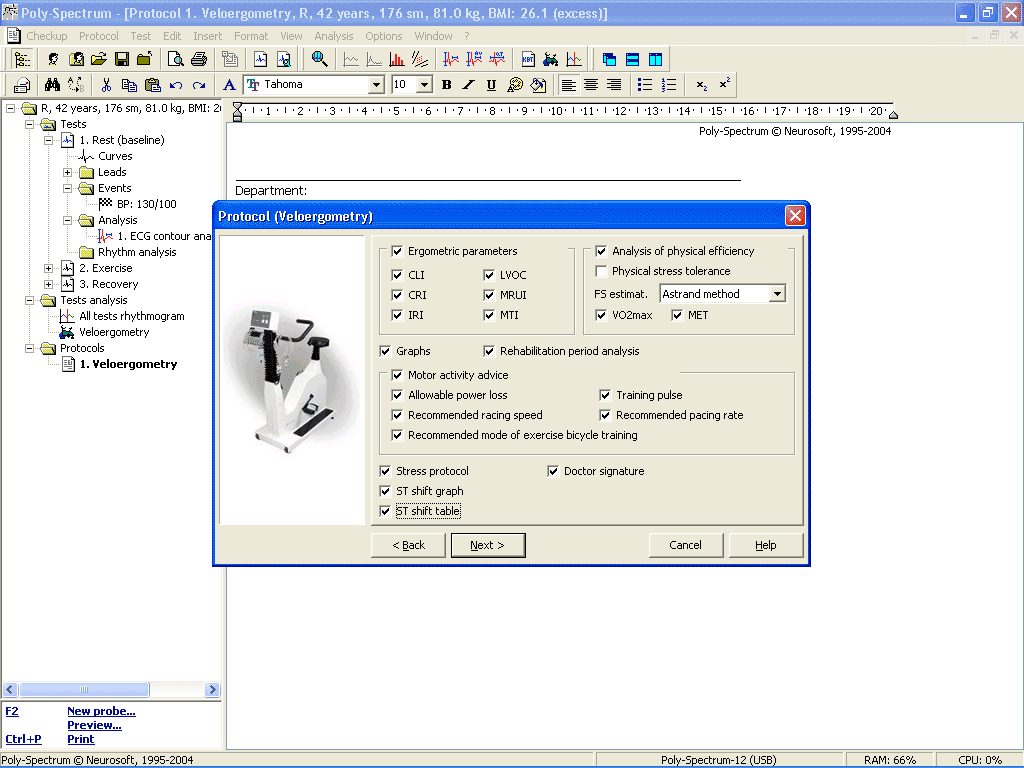The image size is (1024, 768).
Task: Toggle the Doctor signature checkbox
Action: 553,472
